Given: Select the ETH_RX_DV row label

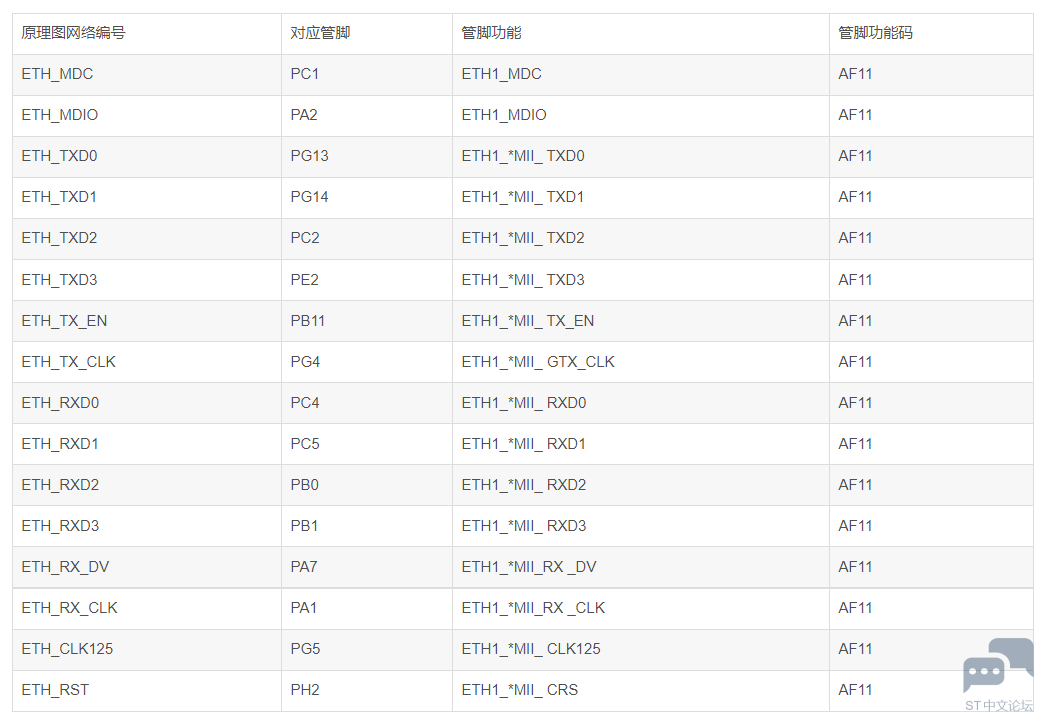Looking at the screenshot, I should pyautogui.click(x=65, y=567).
